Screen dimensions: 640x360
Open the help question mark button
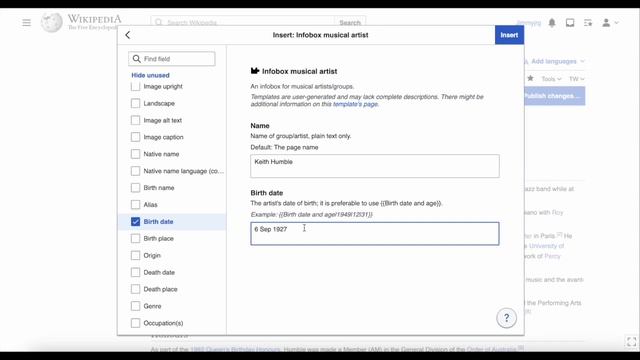click(x=506, y=318)
